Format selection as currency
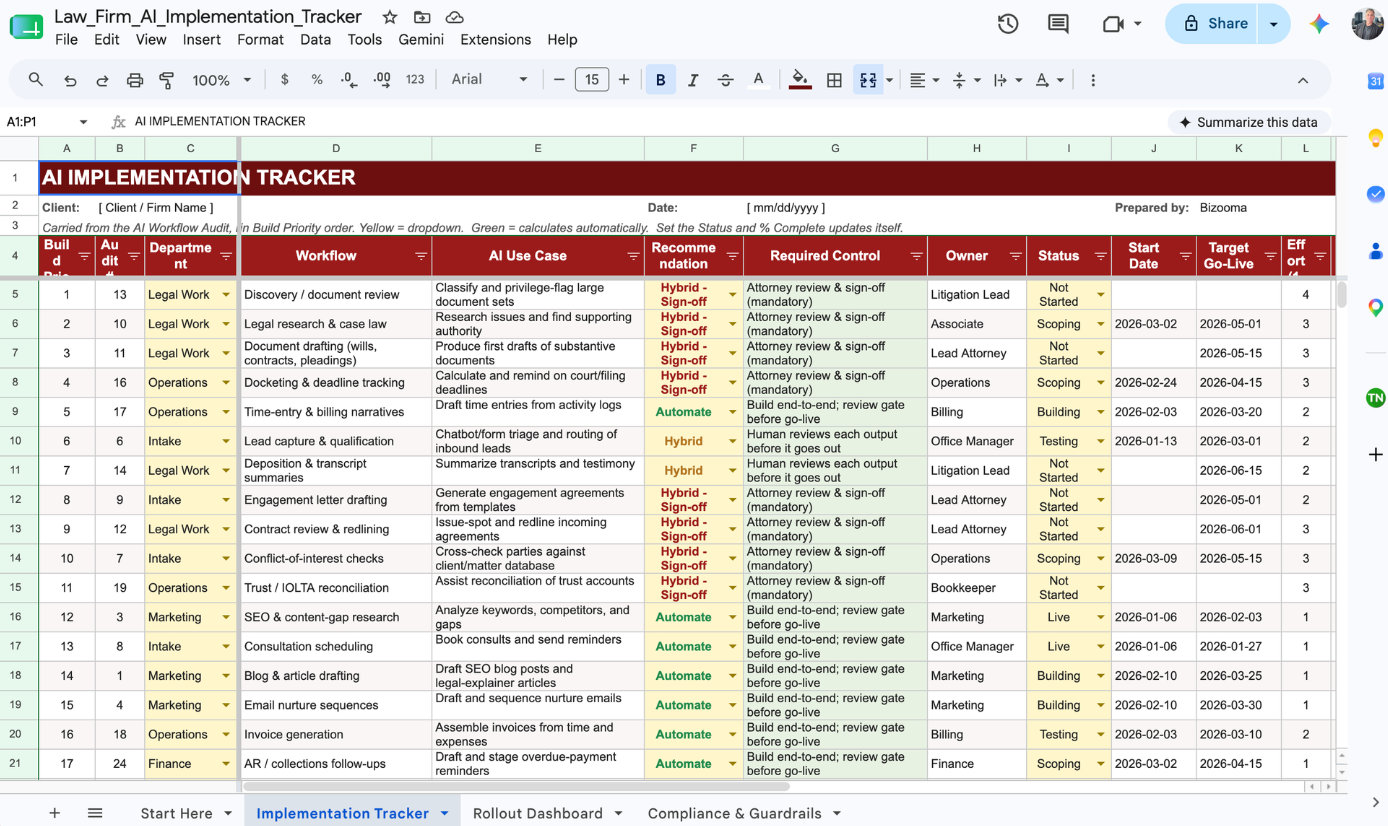1388x826 pixels. point(285,80)
